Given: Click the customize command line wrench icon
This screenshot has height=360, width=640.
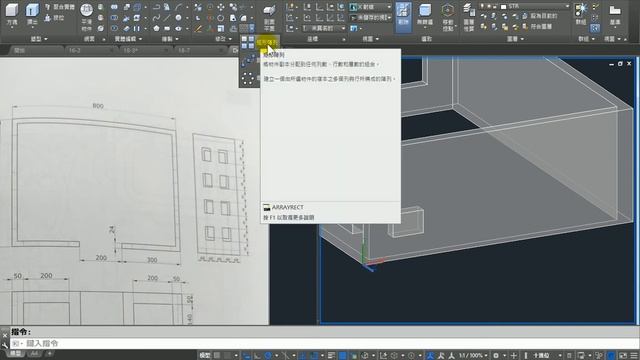Looking at the screenshot, I should pos(5,345).
